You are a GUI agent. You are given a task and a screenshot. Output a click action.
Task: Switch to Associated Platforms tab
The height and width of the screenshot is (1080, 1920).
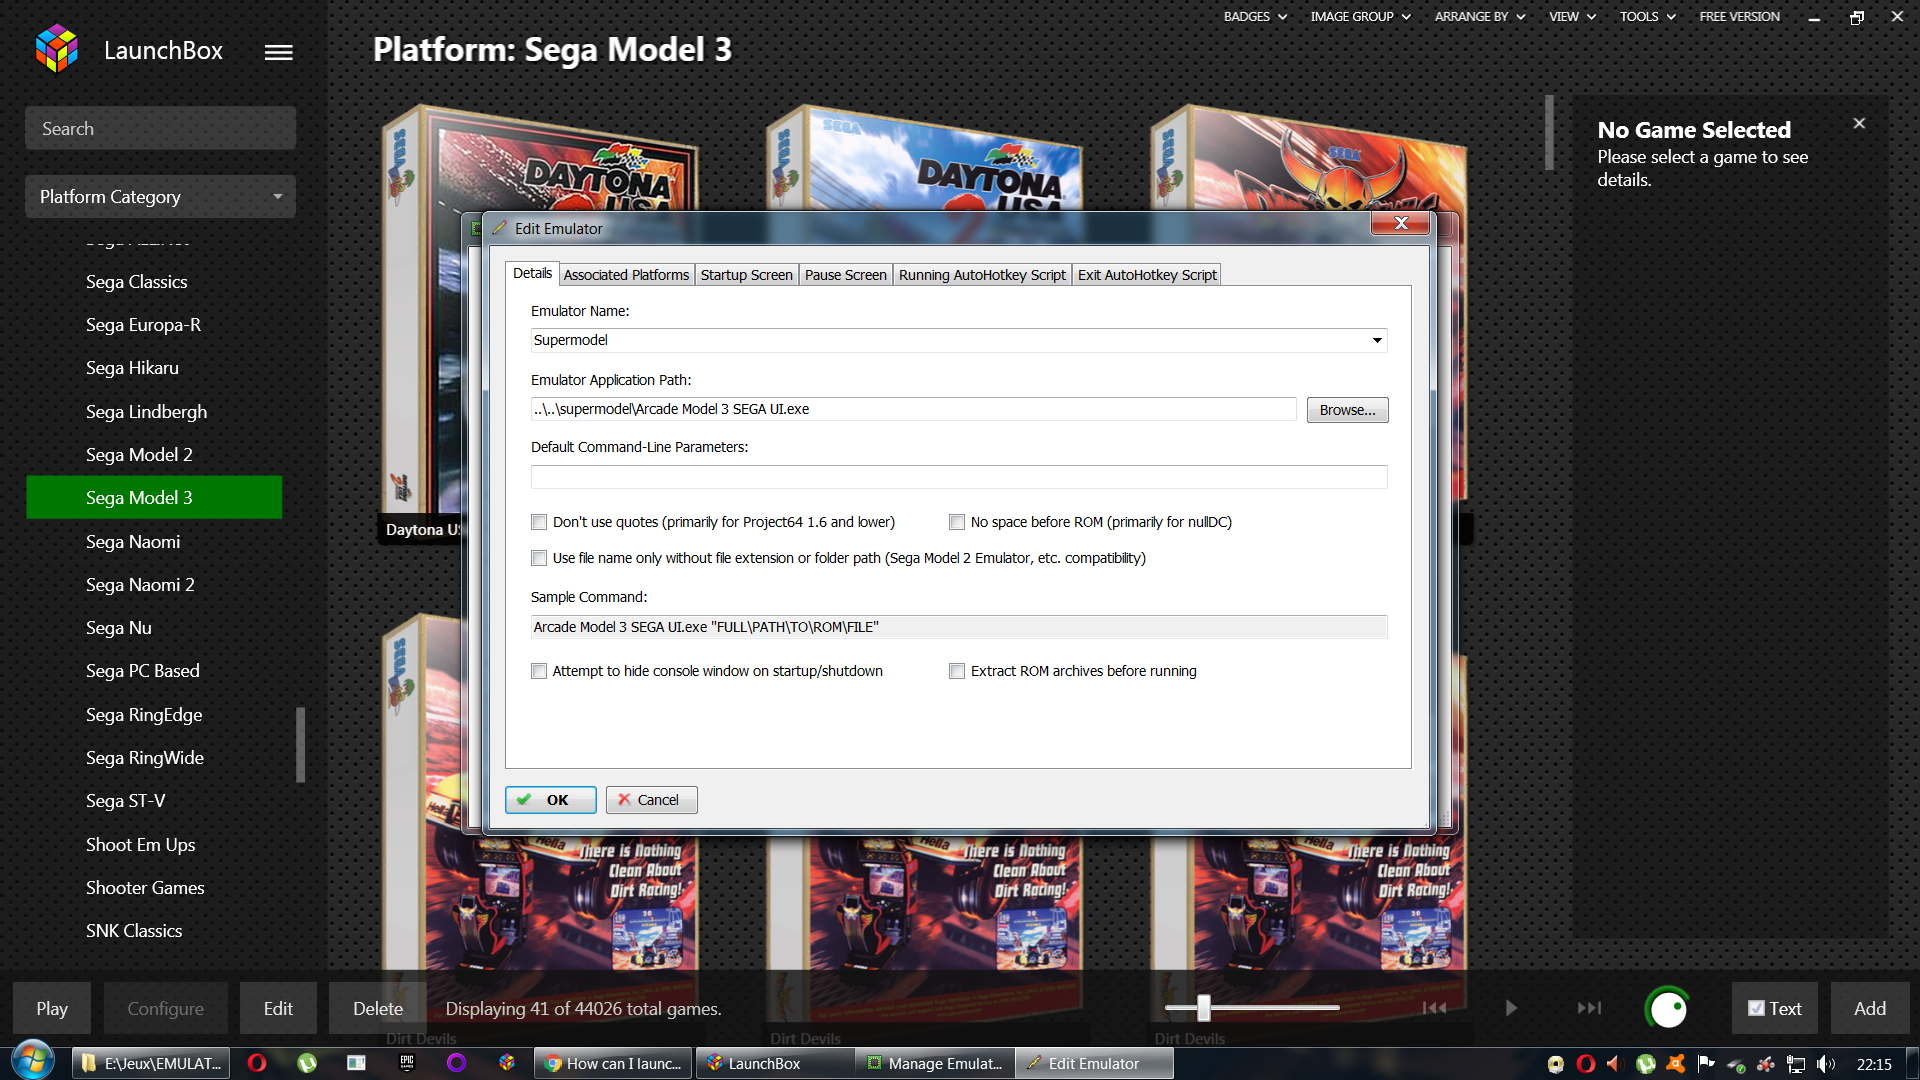click(626, 275)
